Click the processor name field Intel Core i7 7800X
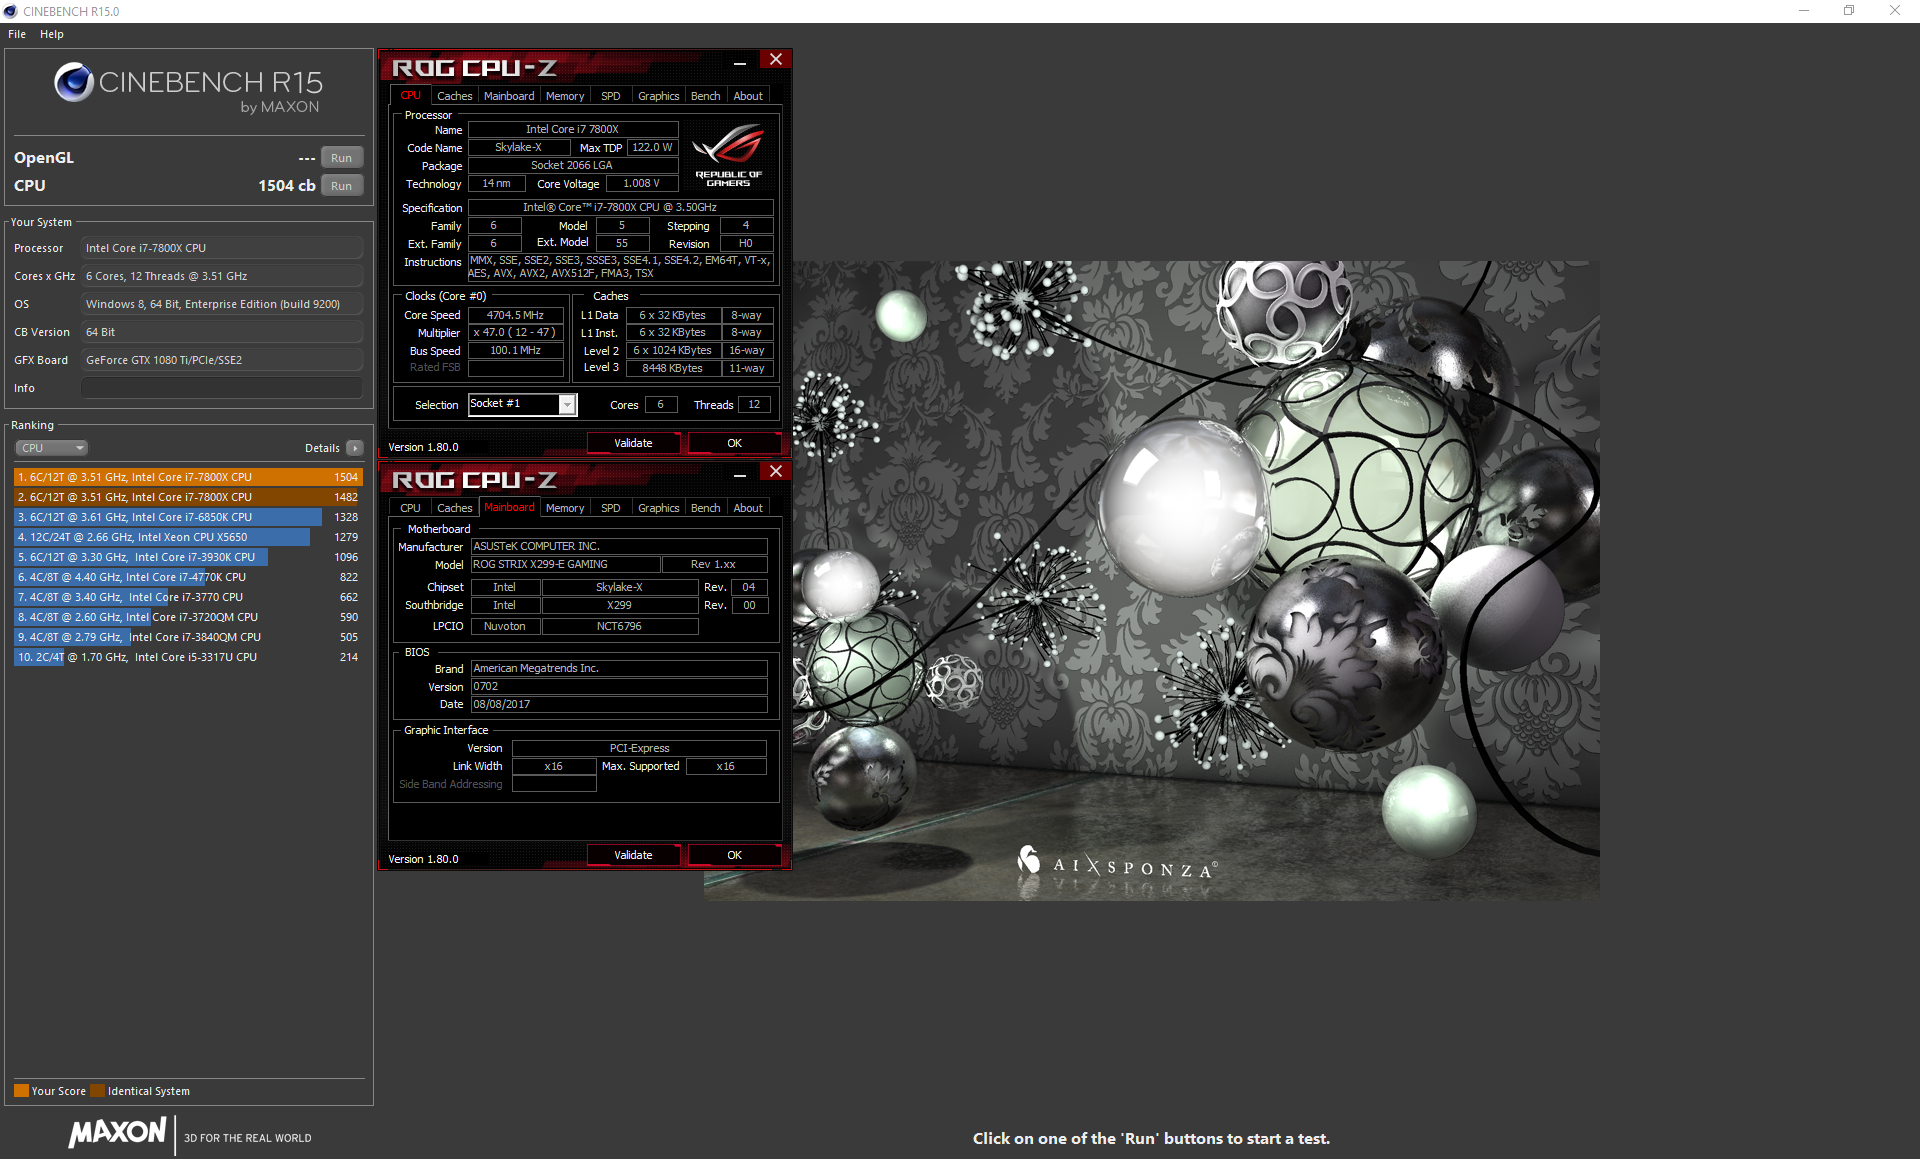1920x1159 pixels. [573, 129]
